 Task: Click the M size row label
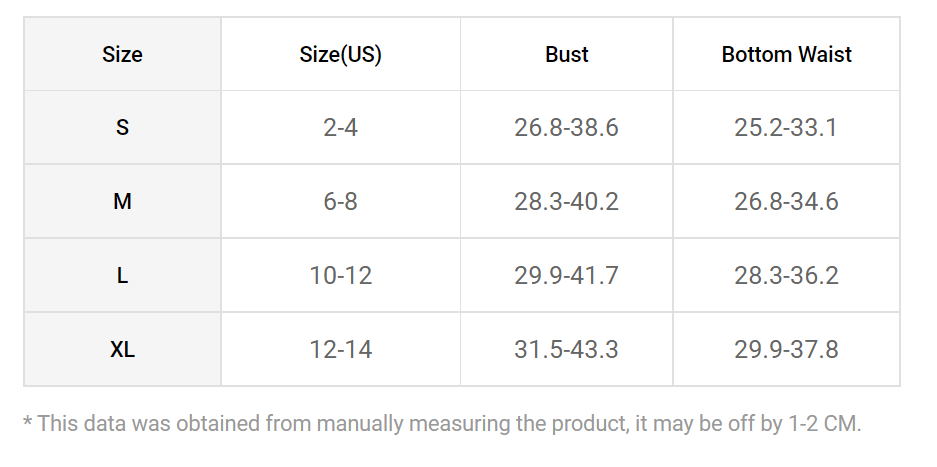pos(122,202)
